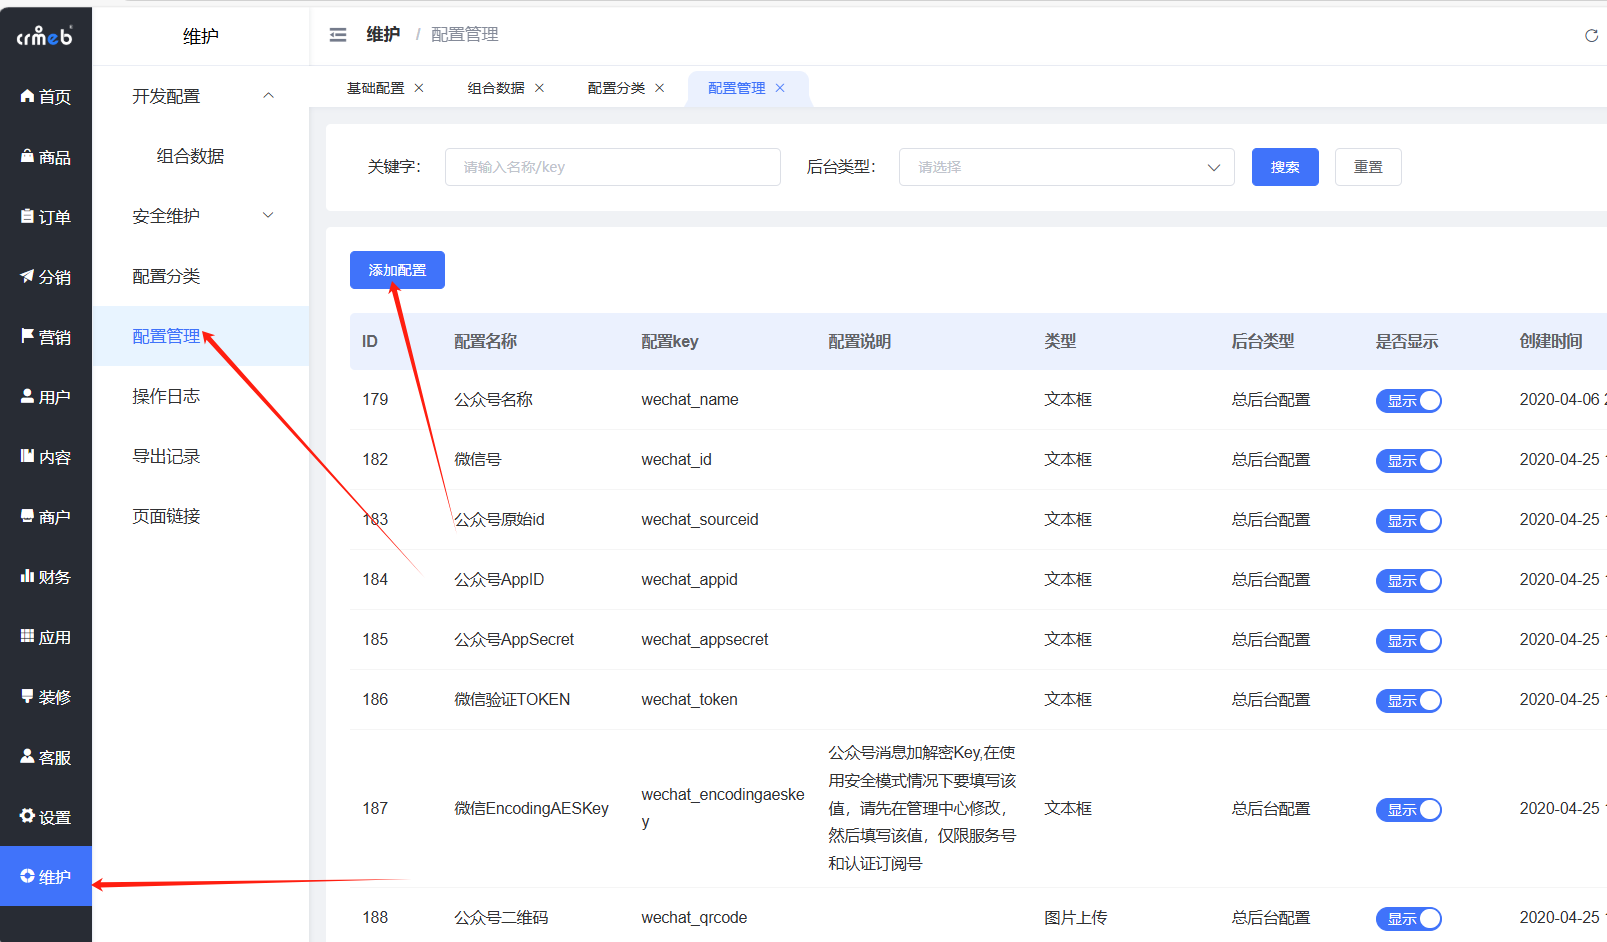Switch to the 基础配置 tab

pos(375,88)
